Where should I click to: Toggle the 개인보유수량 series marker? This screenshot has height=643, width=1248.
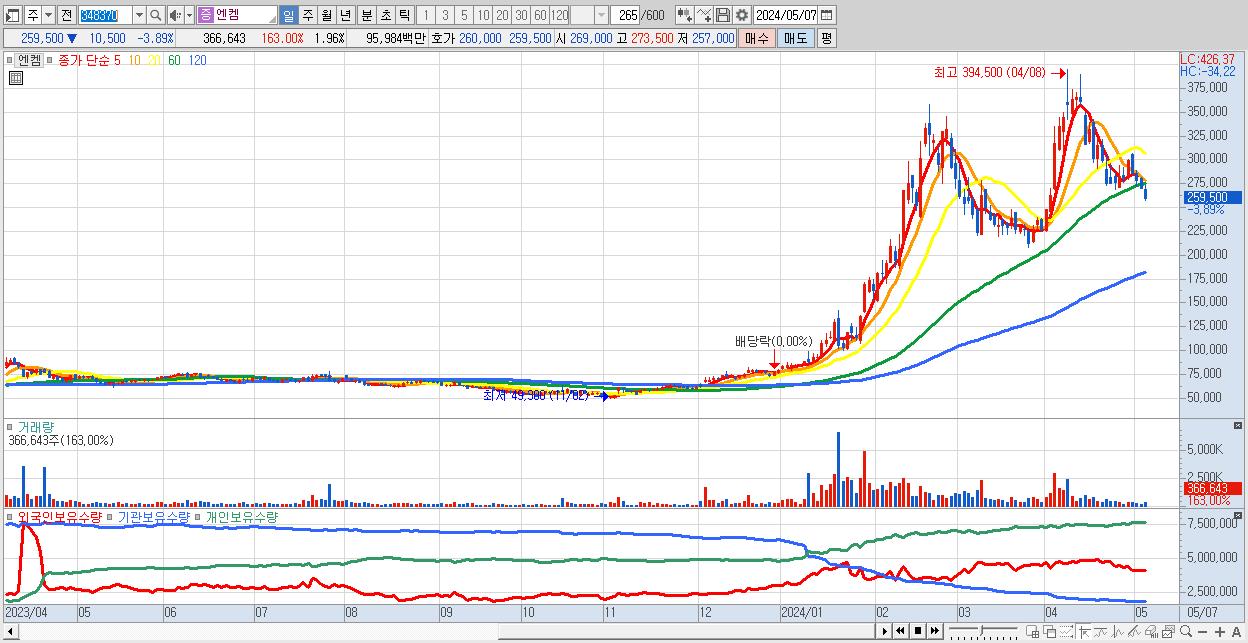click(198, 517)
